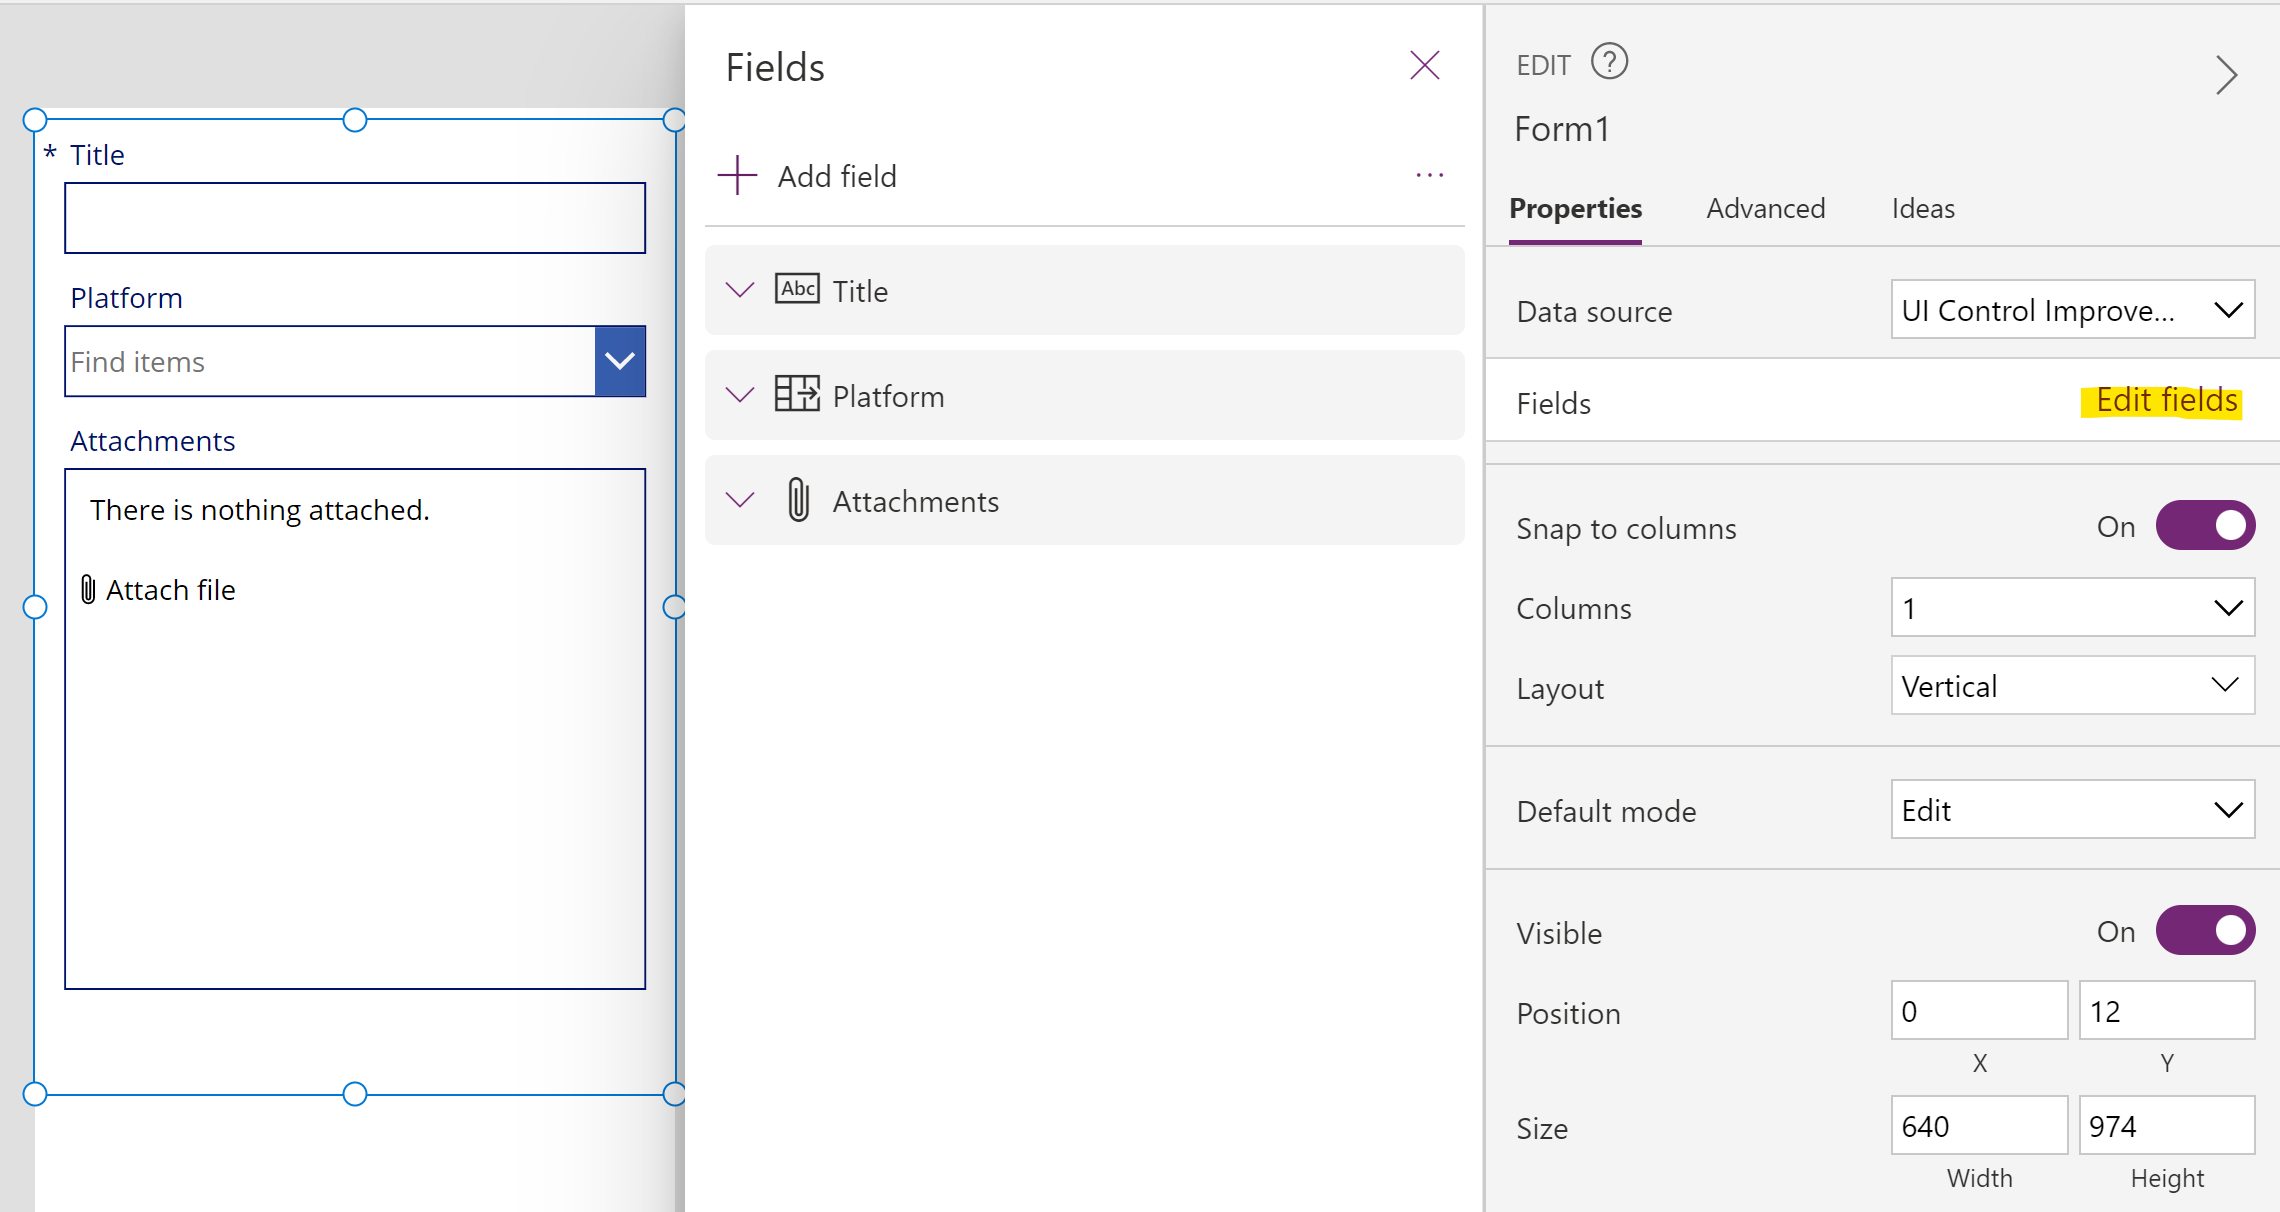The width and height of the screenshot is (2280, 1212).
Task: Collapse the Attachments field section
Action: (739, 500)
